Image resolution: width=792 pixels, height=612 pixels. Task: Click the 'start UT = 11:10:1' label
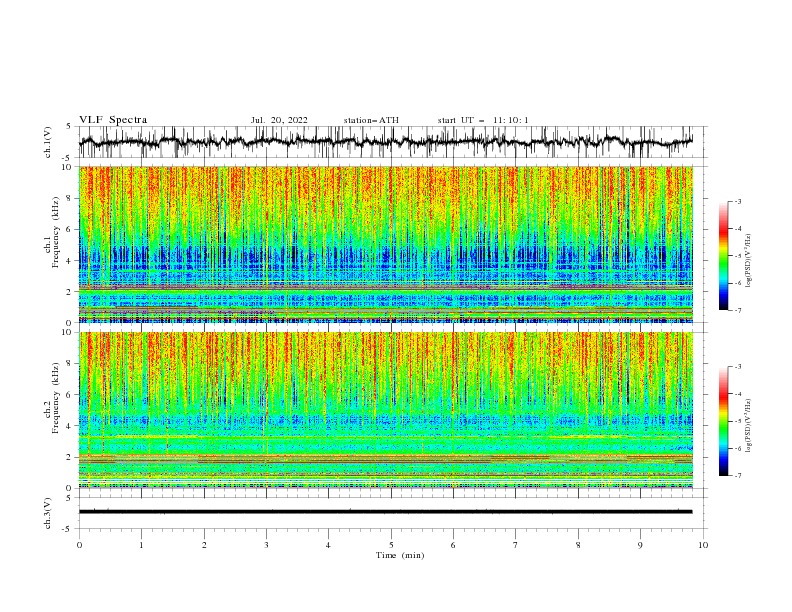pyautogui.click(x=483, y=120)
